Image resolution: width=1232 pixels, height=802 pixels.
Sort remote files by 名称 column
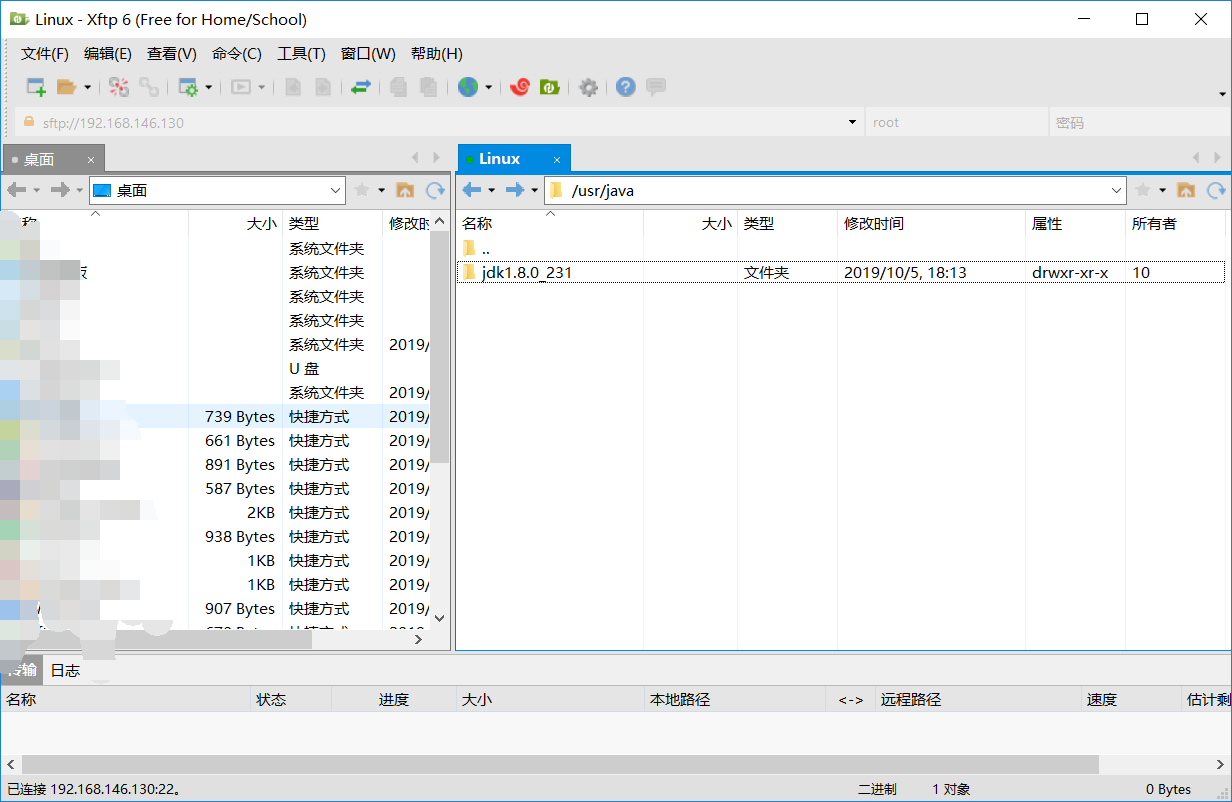click(549, 224)
